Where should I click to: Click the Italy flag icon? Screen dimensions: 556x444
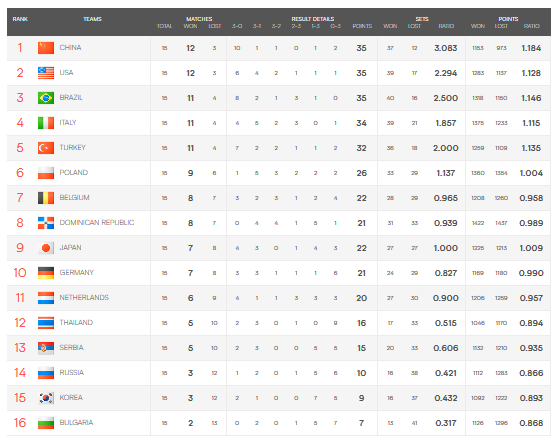(46, 123)
